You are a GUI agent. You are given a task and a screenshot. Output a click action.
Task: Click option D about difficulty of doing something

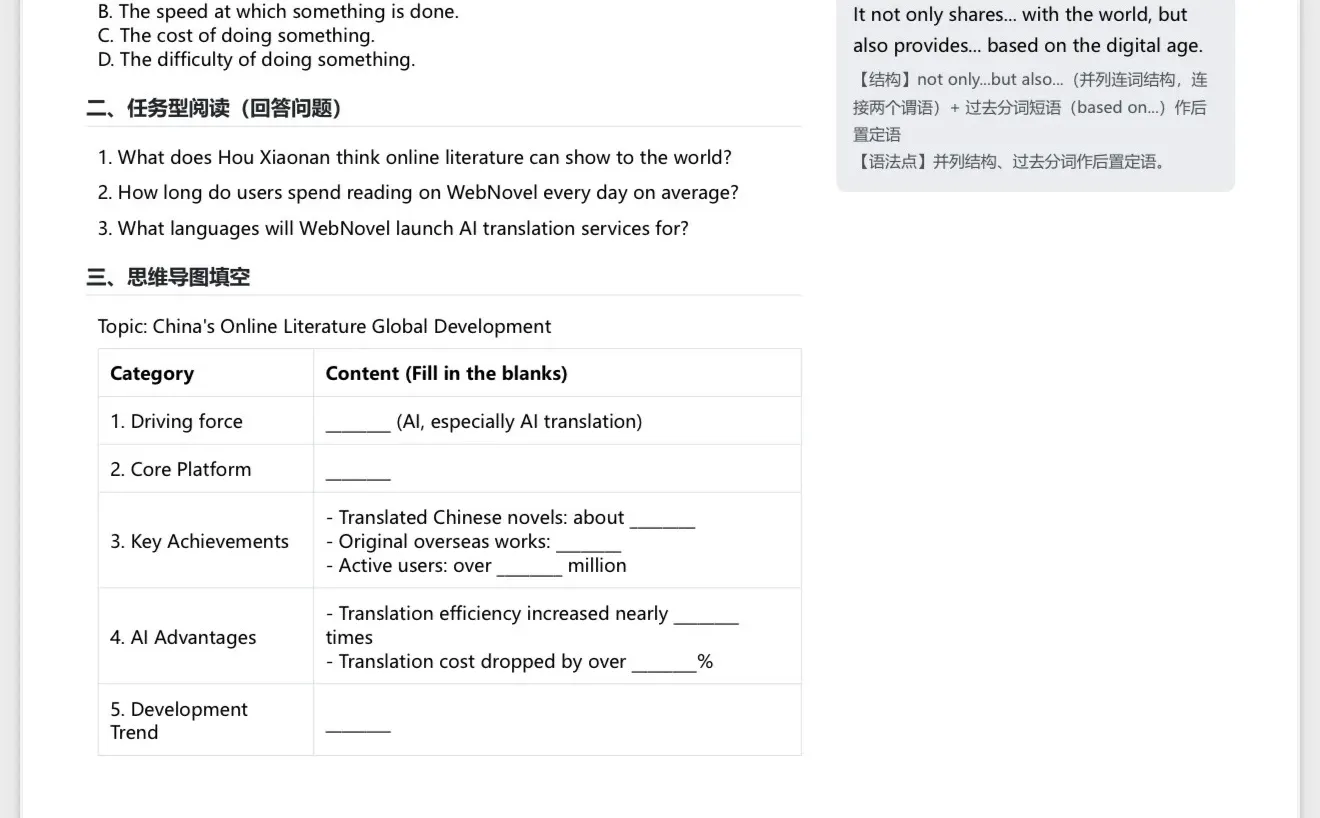(x=256, y=60)
